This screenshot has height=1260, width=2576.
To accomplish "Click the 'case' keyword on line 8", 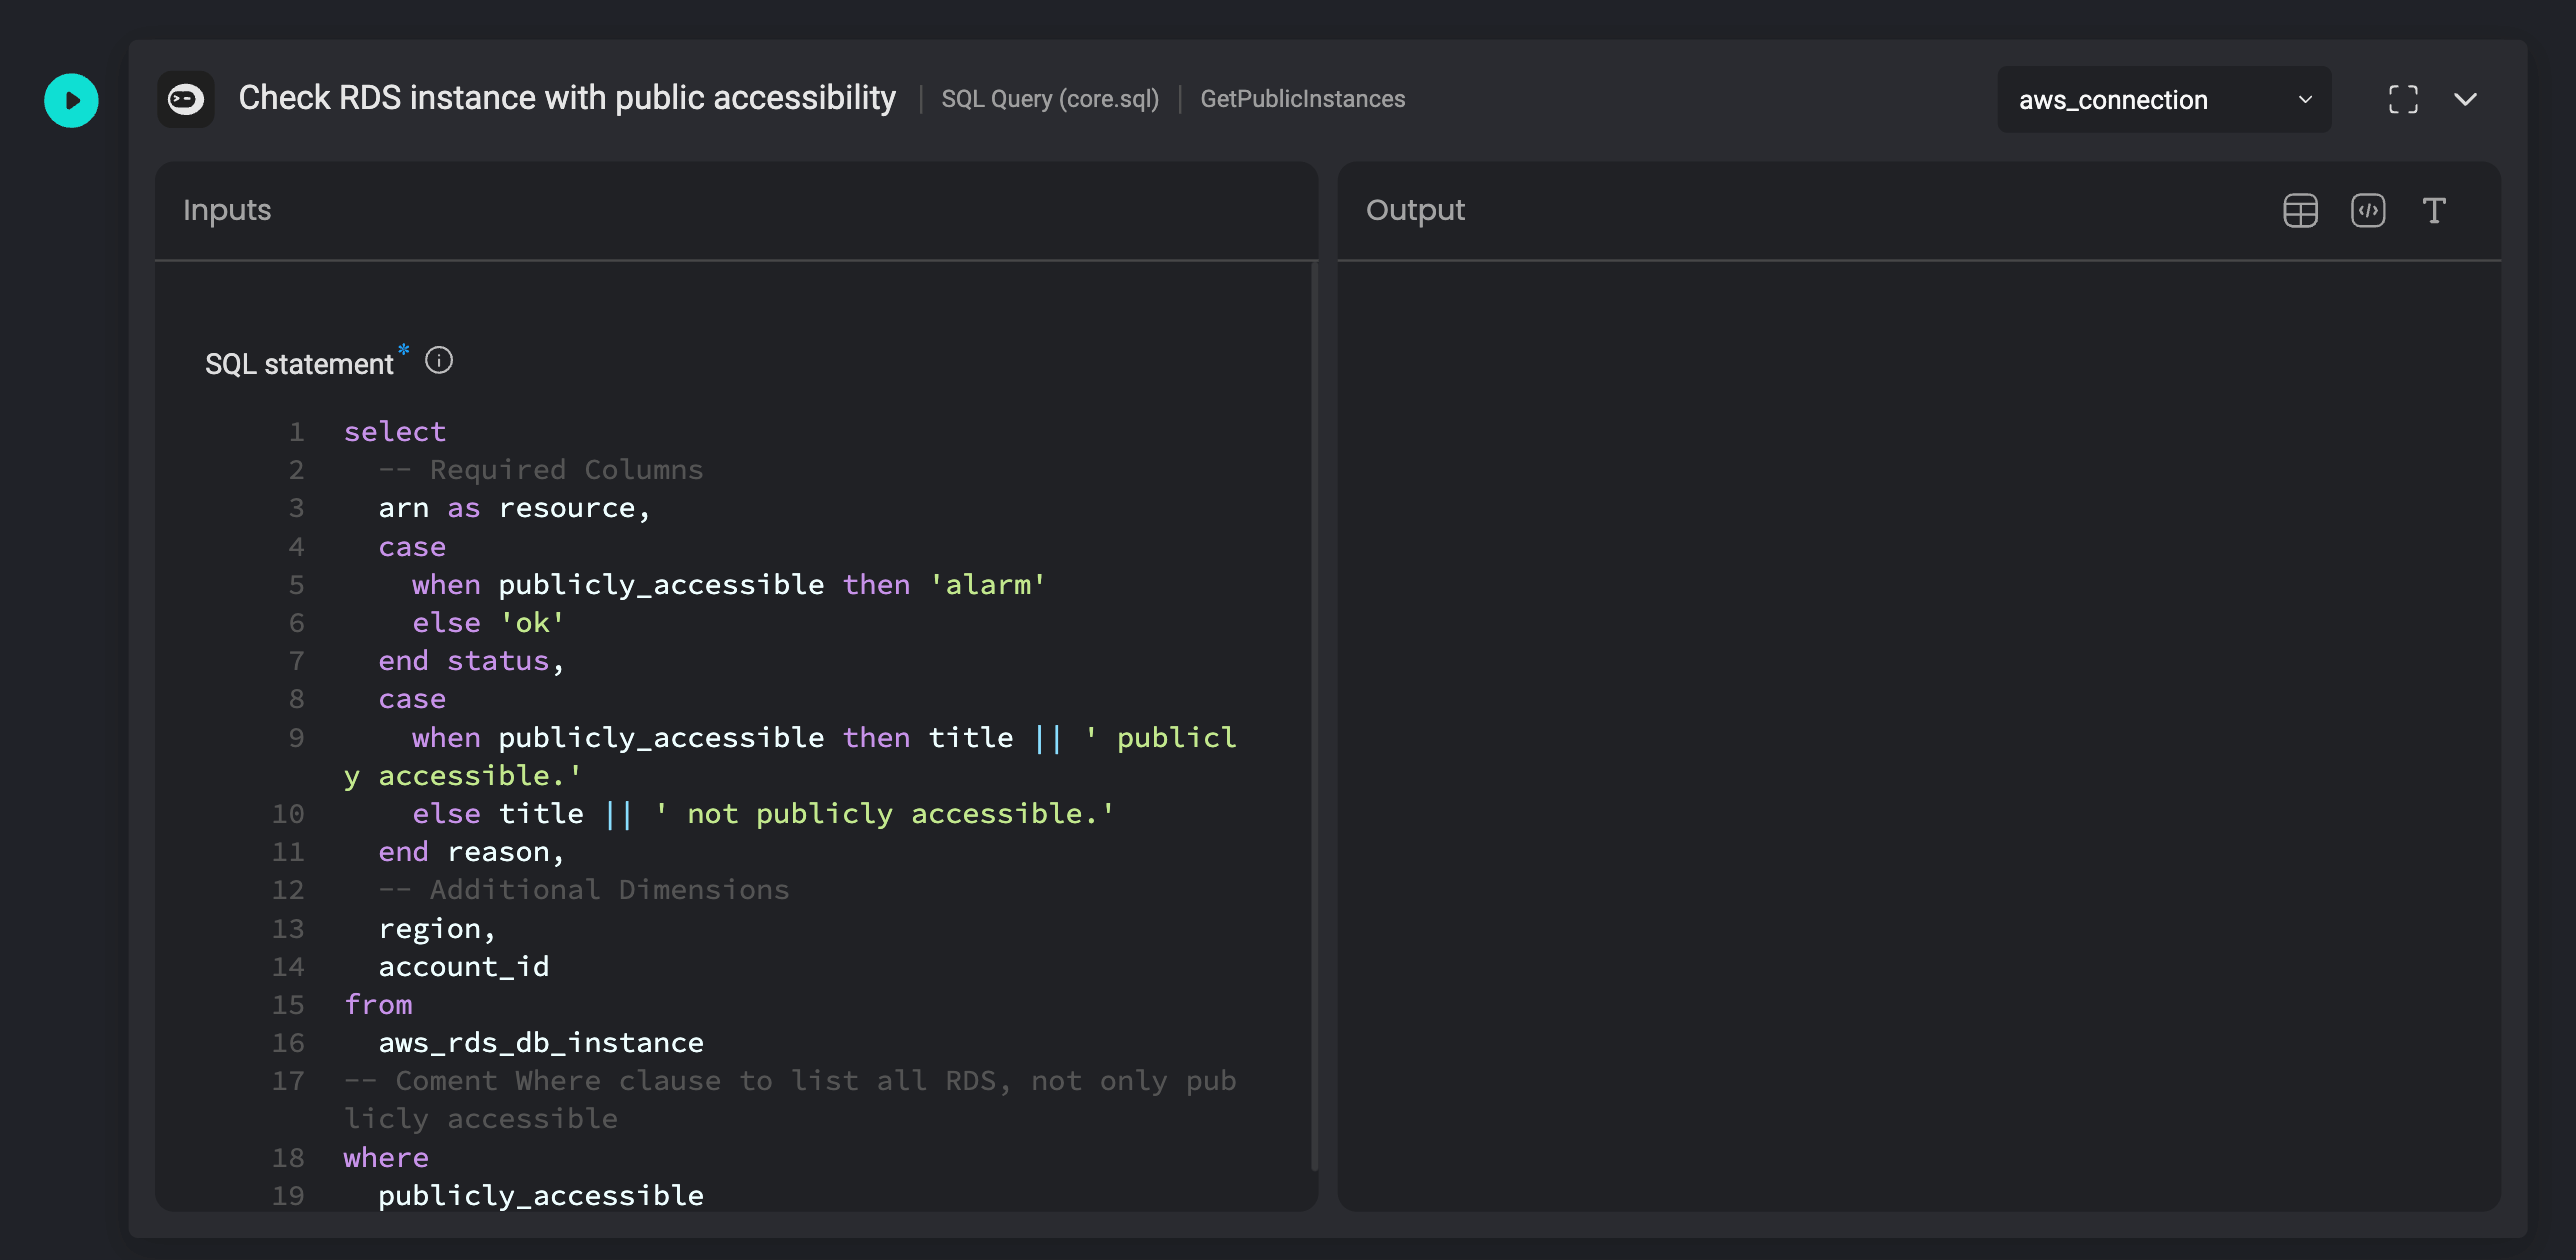I will (412, 699).
